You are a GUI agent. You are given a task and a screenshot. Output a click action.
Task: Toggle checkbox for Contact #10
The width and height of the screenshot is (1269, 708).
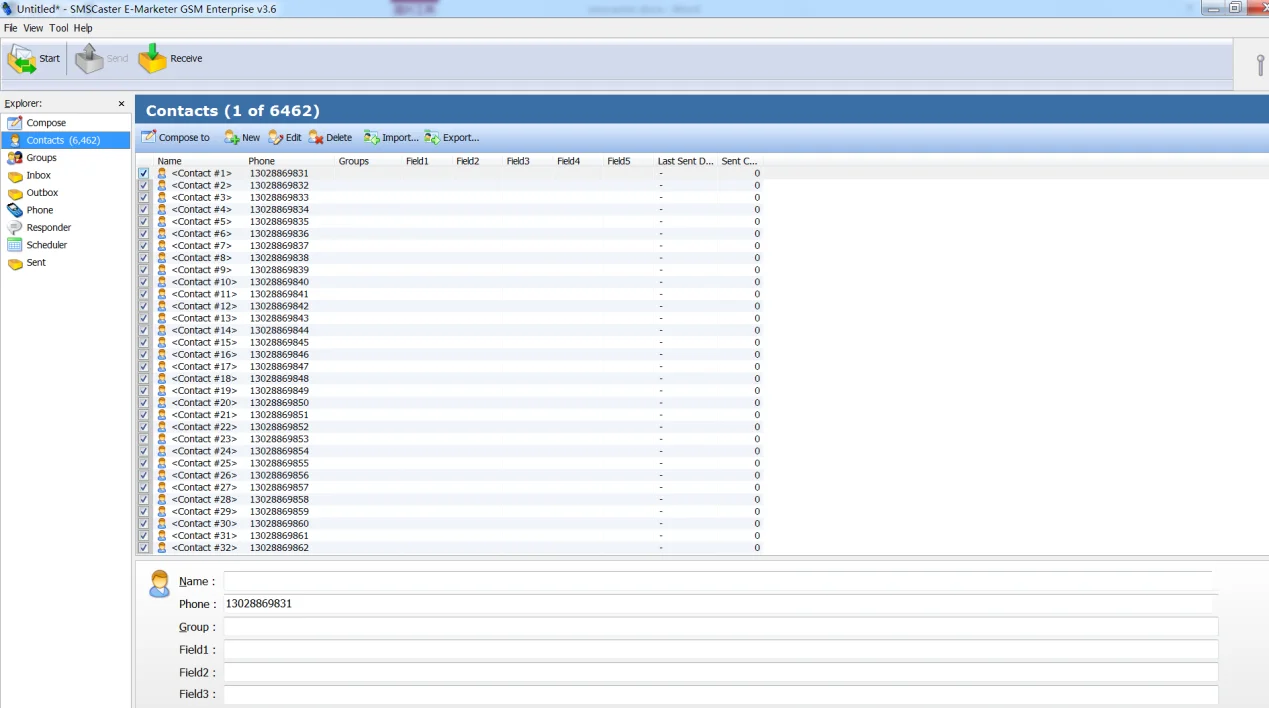coord(144,282)
